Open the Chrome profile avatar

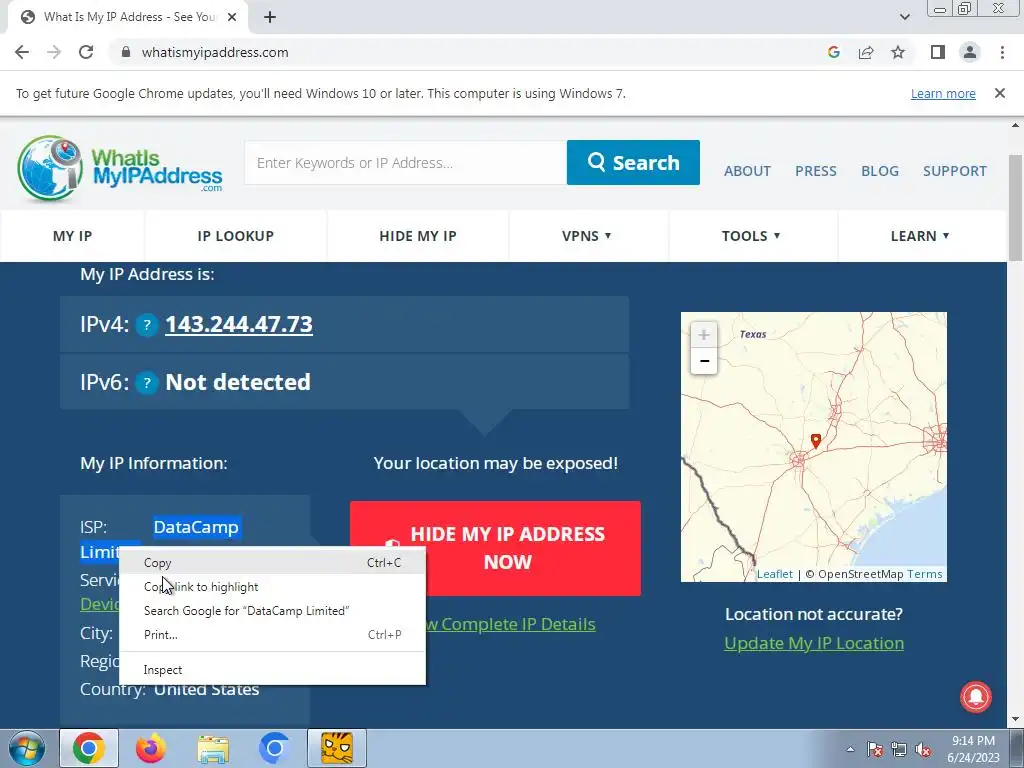[x=970, y=52]
